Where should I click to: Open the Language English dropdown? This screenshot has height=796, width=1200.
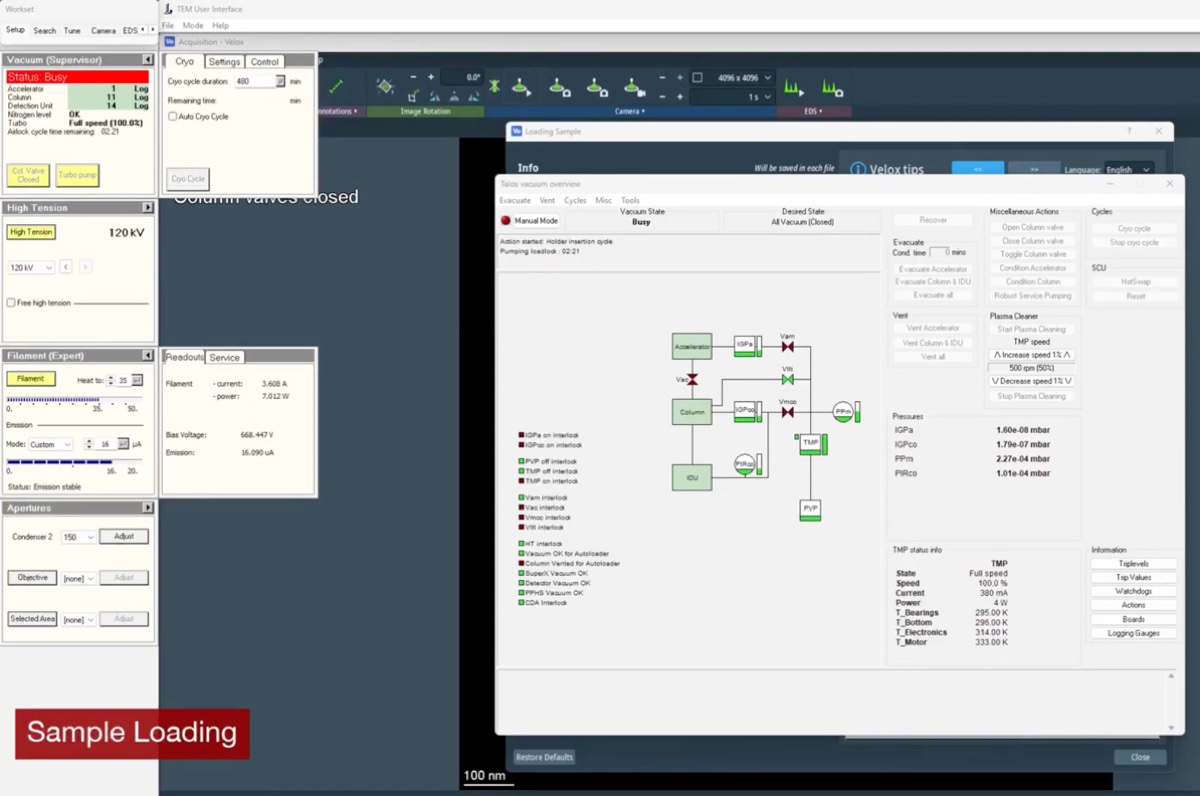[1128, 170]
